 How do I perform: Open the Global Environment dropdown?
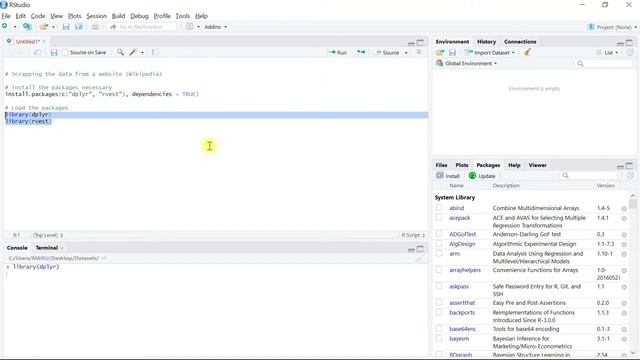[467, 63]
